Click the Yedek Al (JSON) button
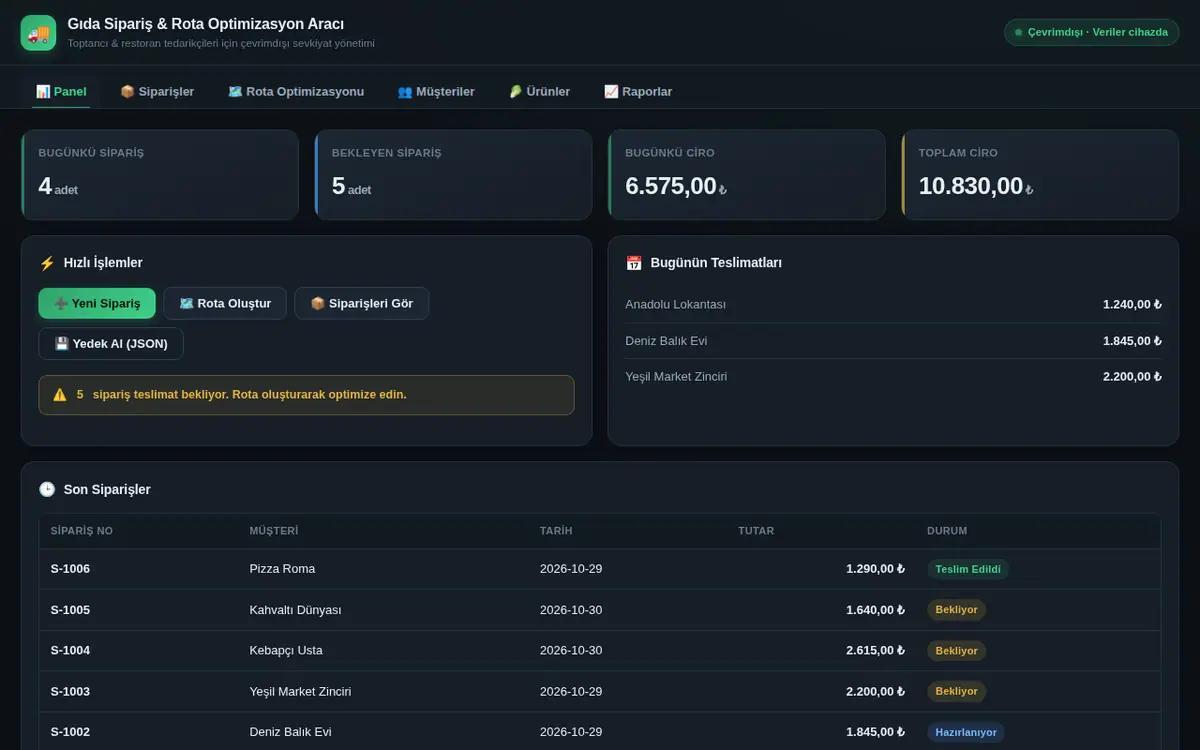The width and height of the screenshot is (1200, 750). [111, 343]
